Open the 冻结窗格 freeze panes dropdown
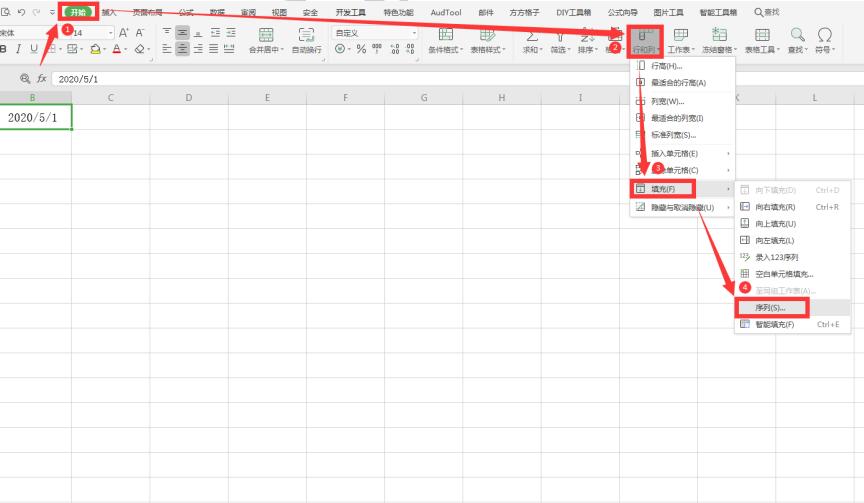The height and width of the screenshot is (503, 864). pyautogui.click(x=719, y=41)
